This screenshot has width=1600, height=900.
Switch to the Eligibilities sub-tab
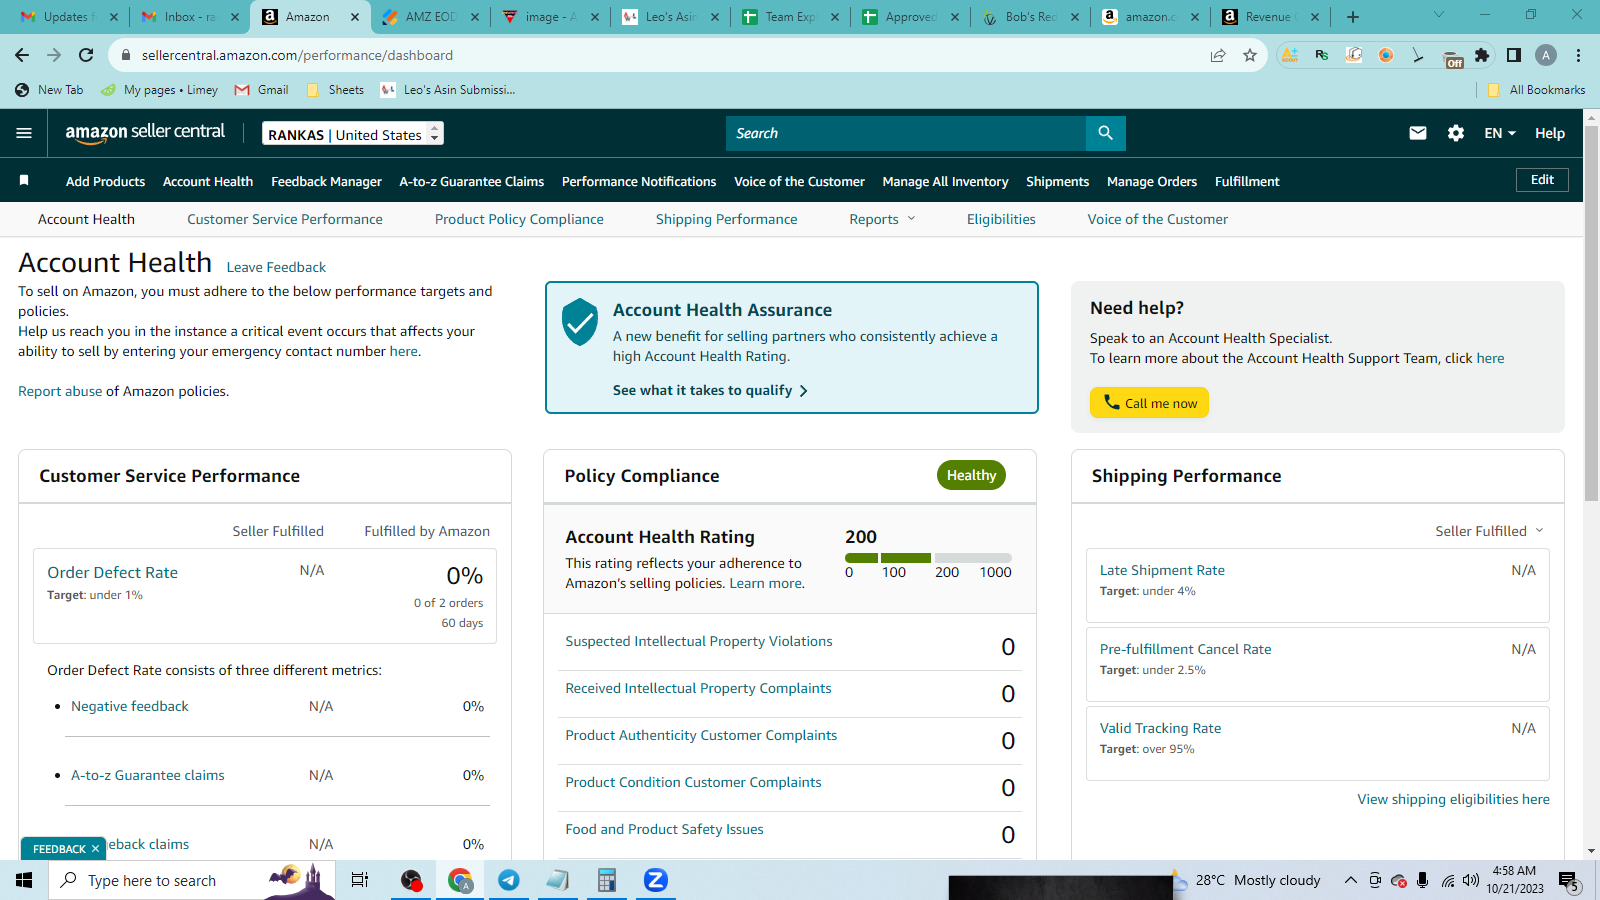[1001, 219]
